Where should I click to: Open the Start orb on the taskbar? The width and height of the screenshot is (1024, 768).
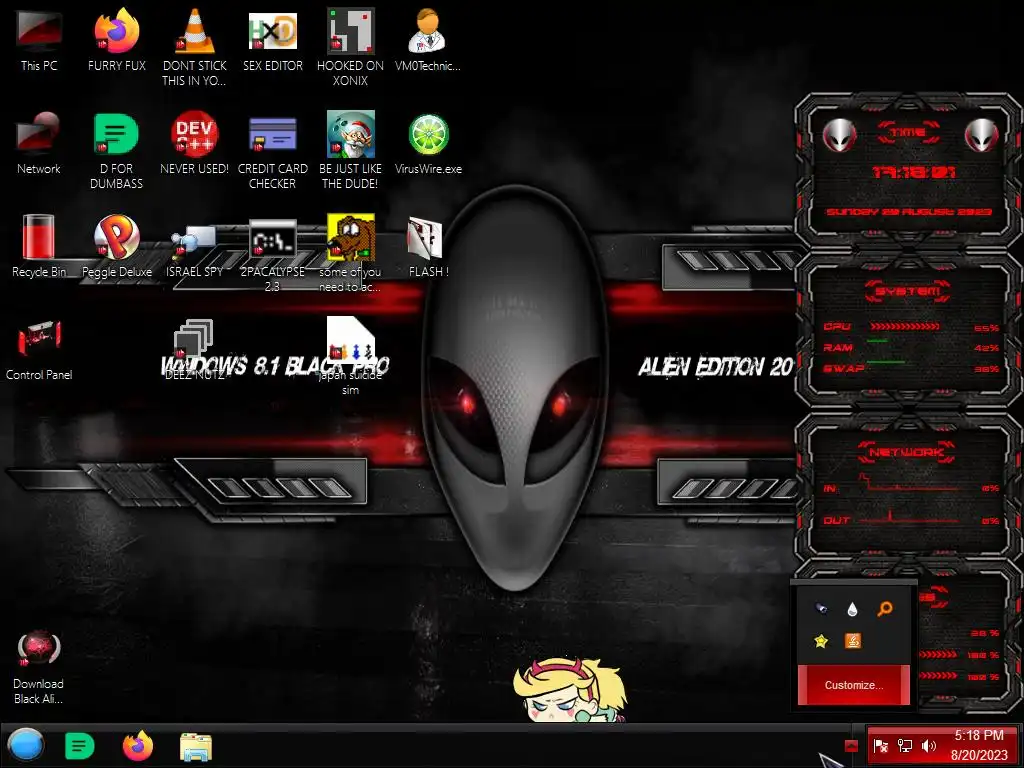(26, 745)
